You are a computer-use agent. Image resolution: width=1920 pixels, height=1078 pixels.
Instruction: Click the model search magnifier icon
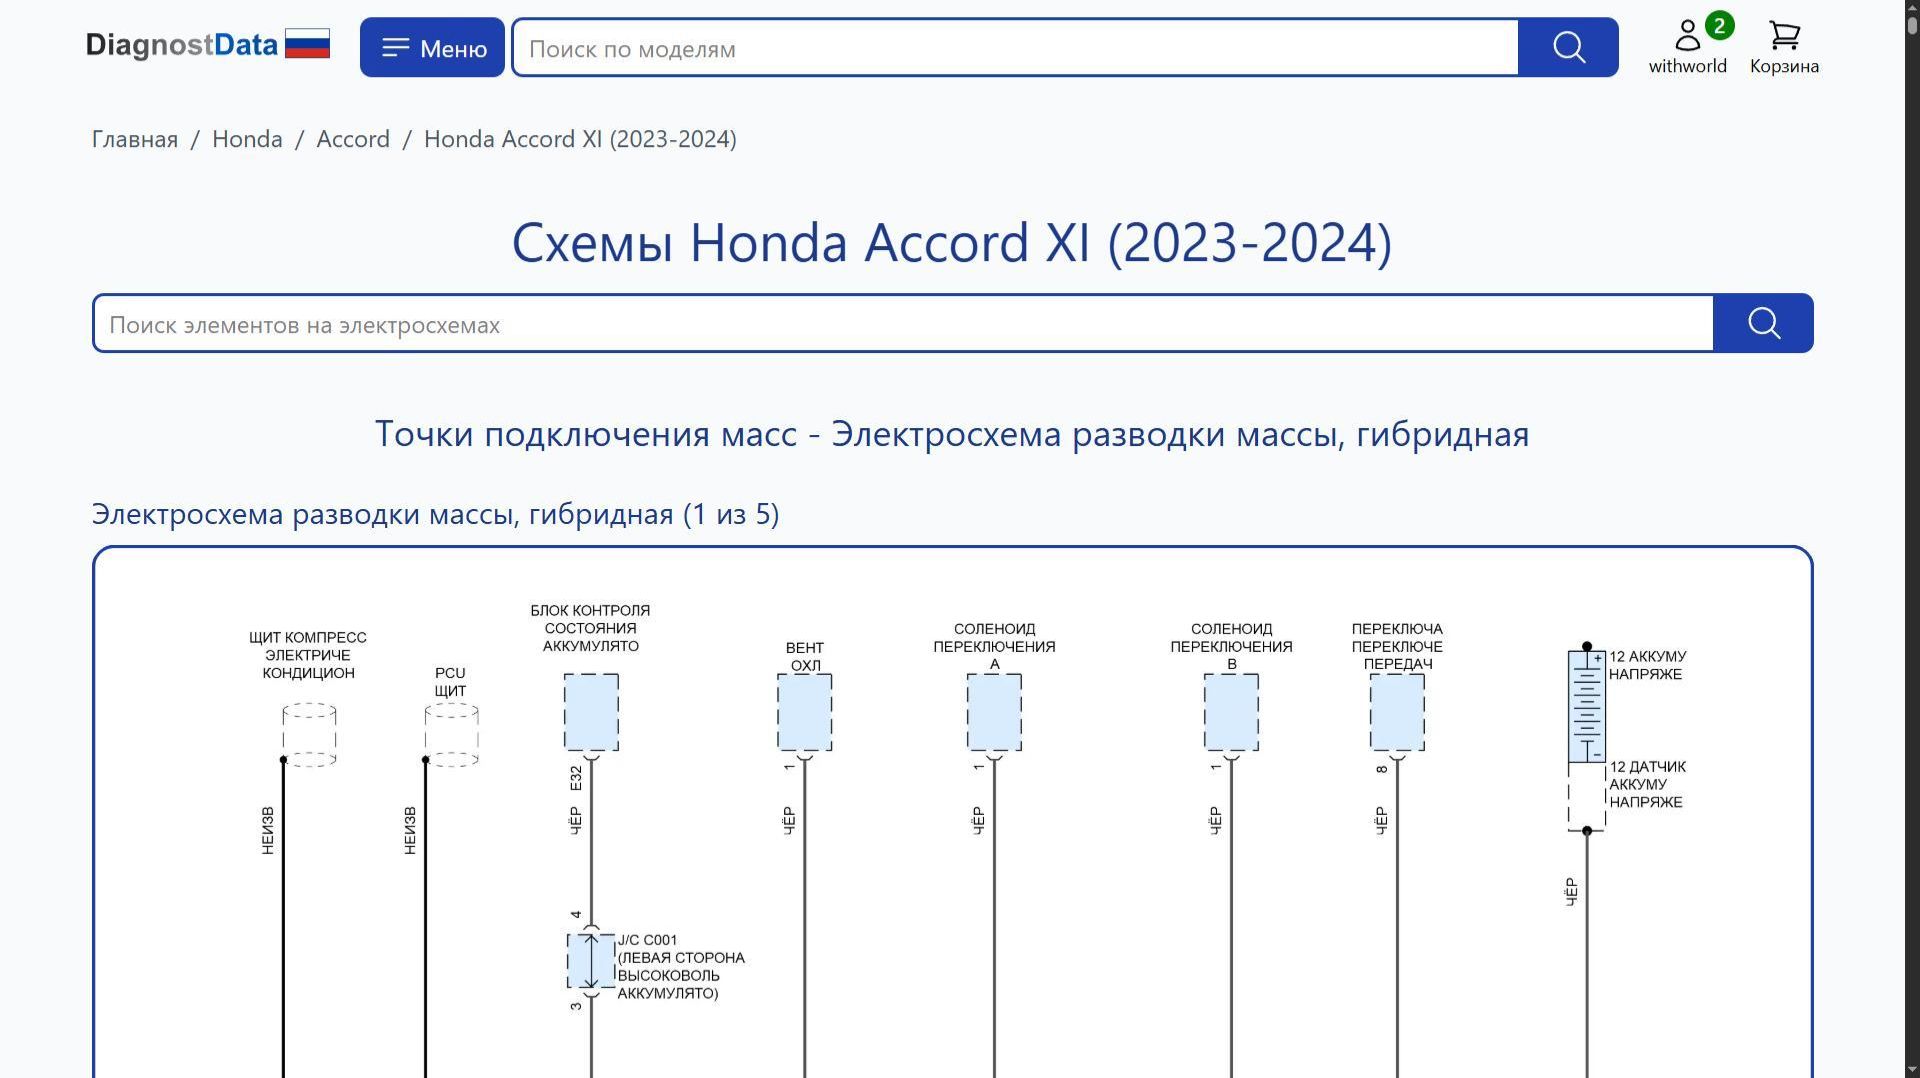(1568, 47)
